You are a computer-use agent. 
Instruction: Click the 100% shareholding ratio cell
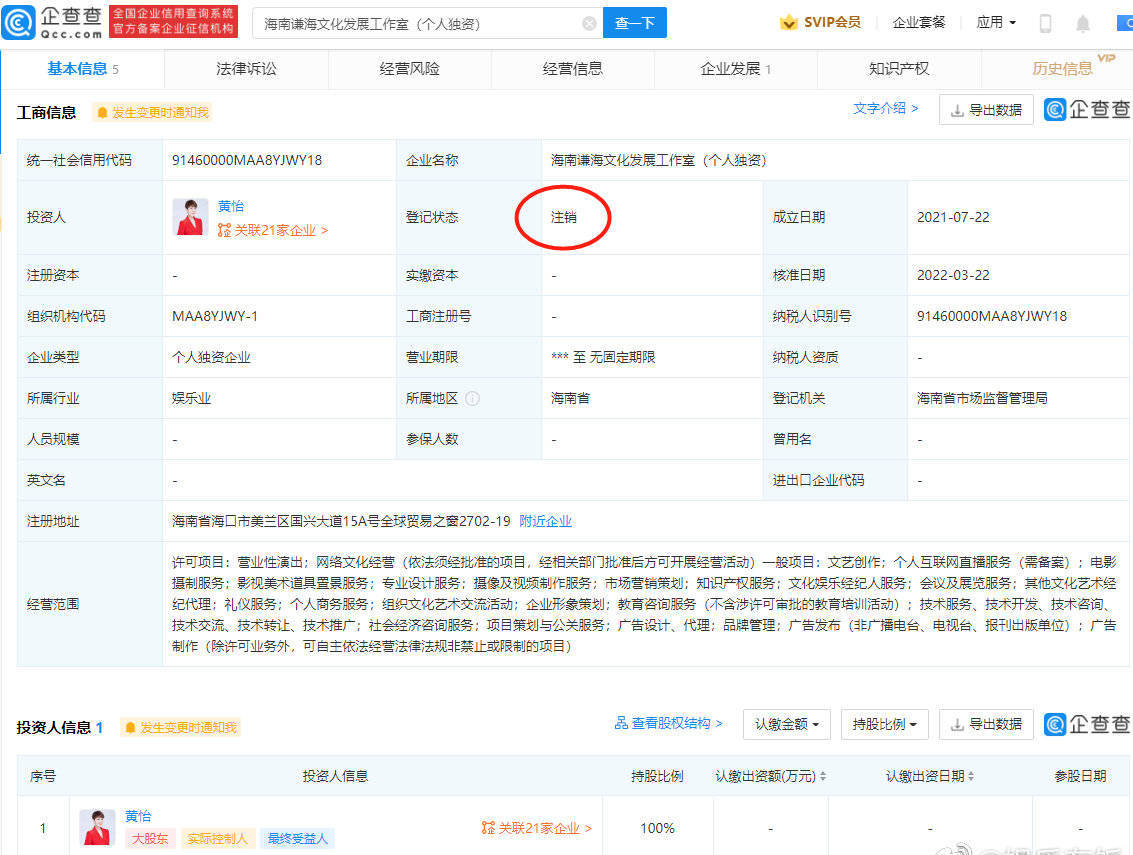658,828
